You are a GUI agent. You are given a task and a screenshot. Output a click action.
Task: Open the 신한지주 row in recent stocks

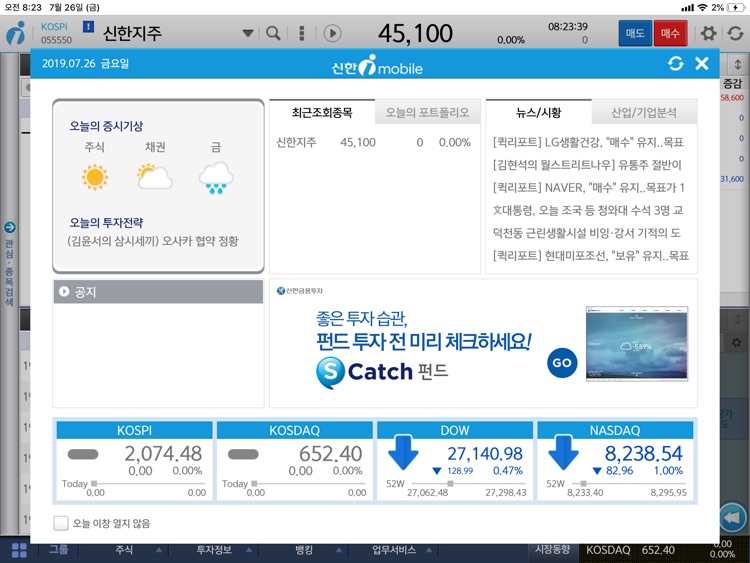coord(374,142)
